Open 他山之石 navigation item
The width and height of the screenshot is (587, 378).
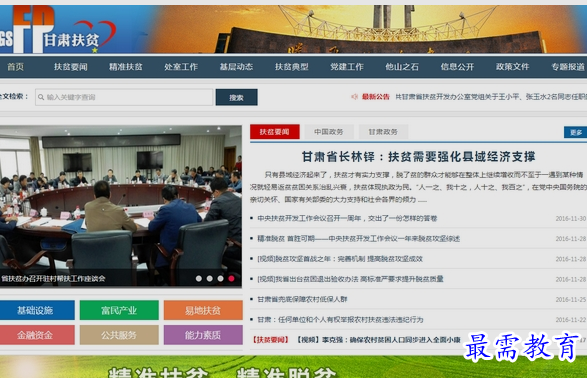[x=402, y=67]
